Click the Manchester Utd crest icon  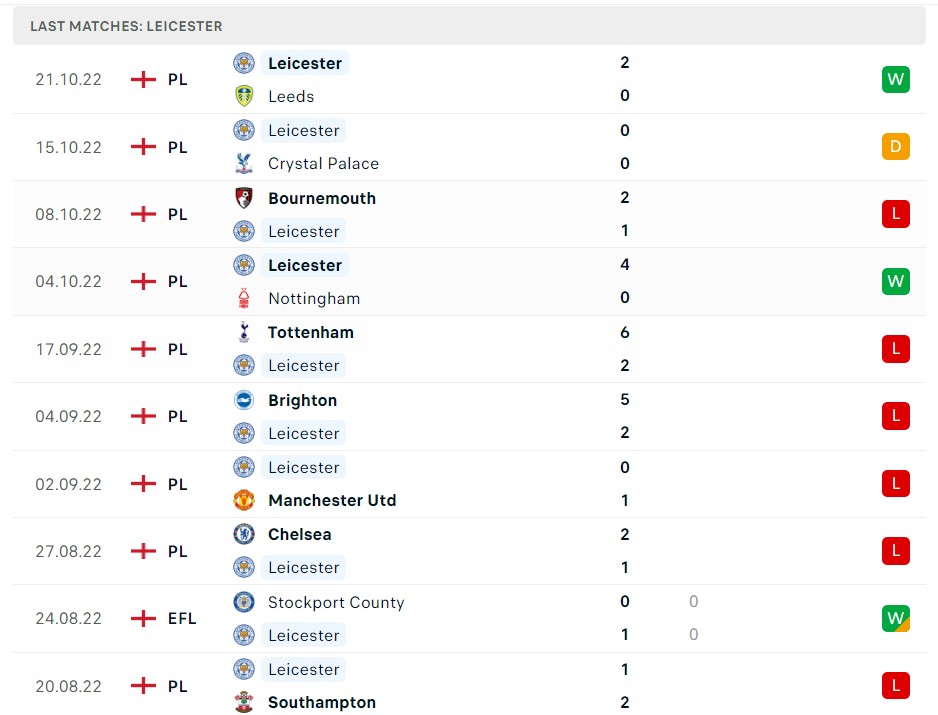[x=244, y=500]
